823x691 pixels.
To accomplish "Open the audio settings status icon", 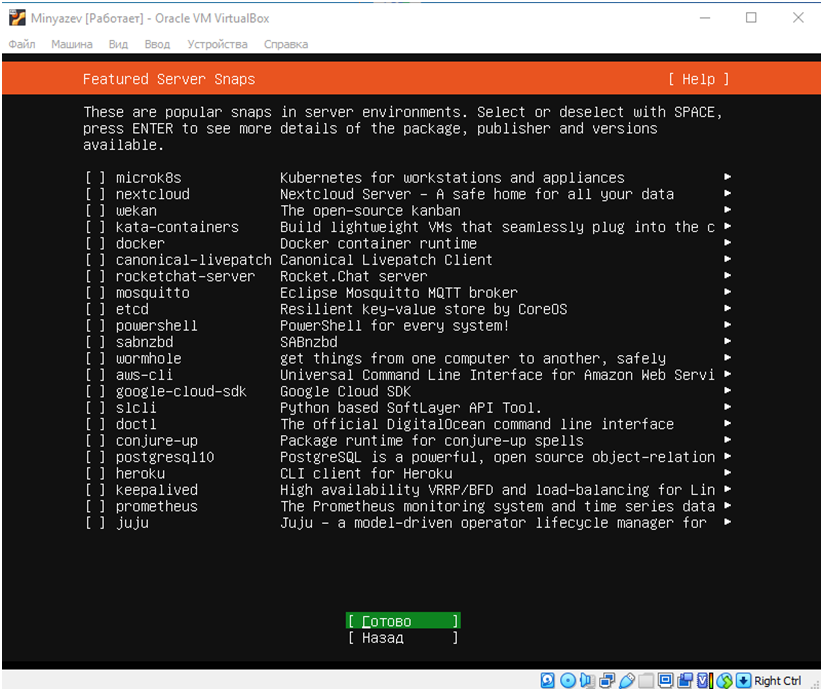I will pos(587,681).
